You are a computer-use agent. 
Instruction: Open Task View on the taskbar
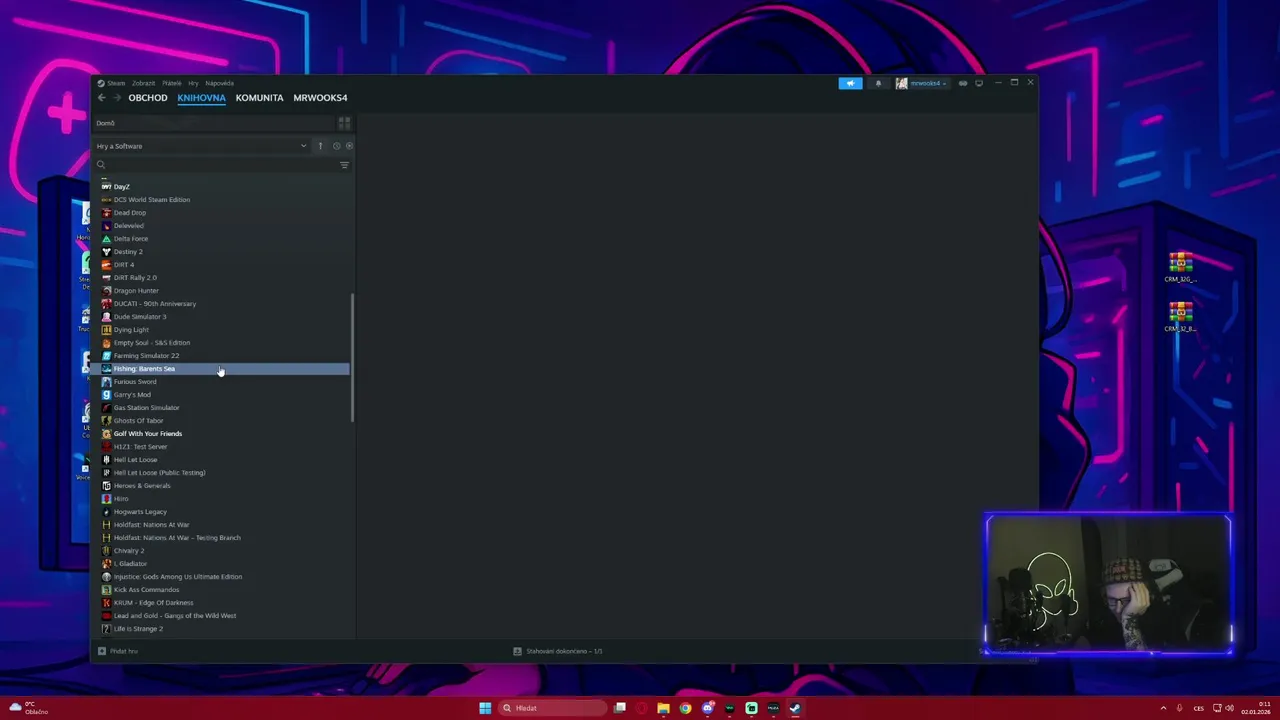[x=620, y=708]
